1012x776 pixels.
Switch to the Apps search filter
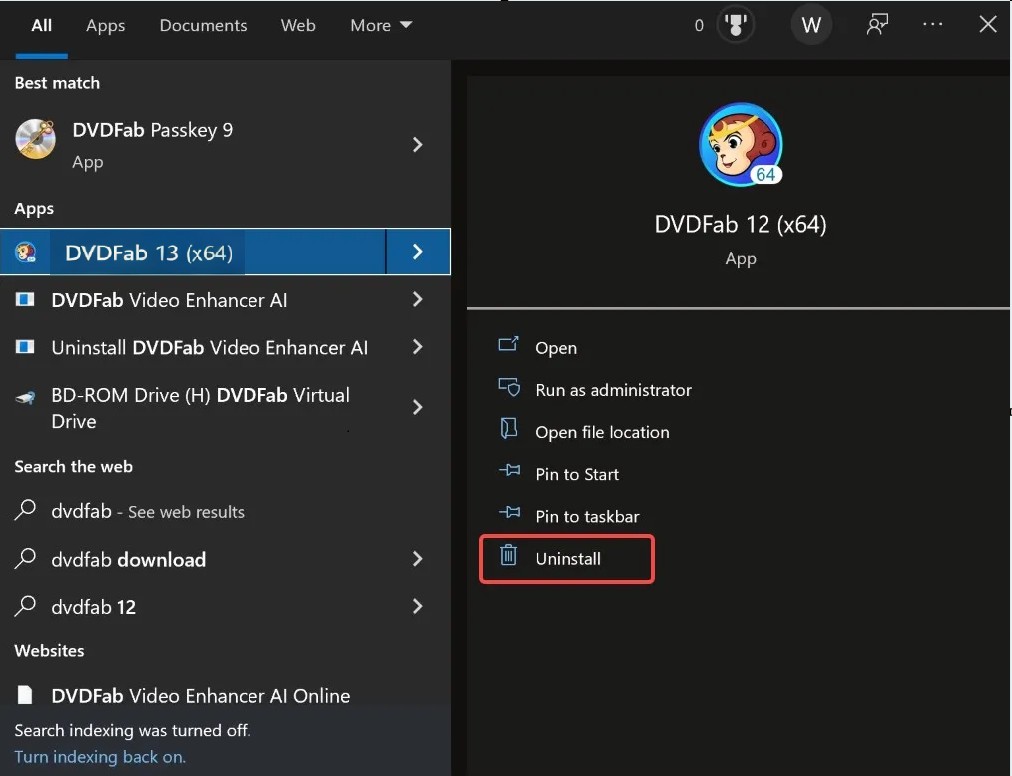[x=105, y=25]
